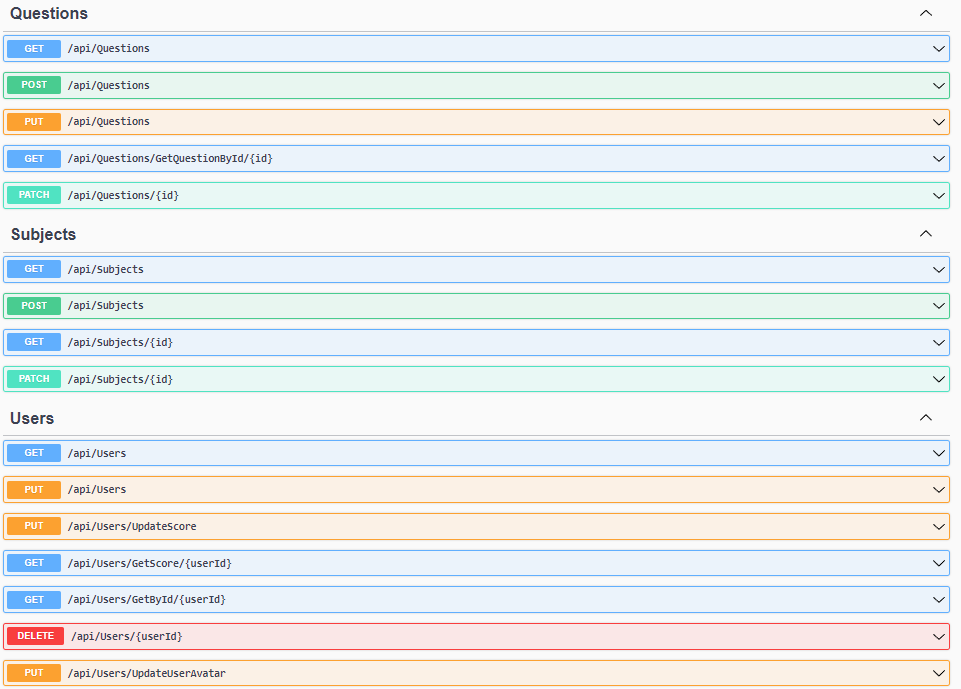Click the GET badge for /api/Users

[34, 453]
